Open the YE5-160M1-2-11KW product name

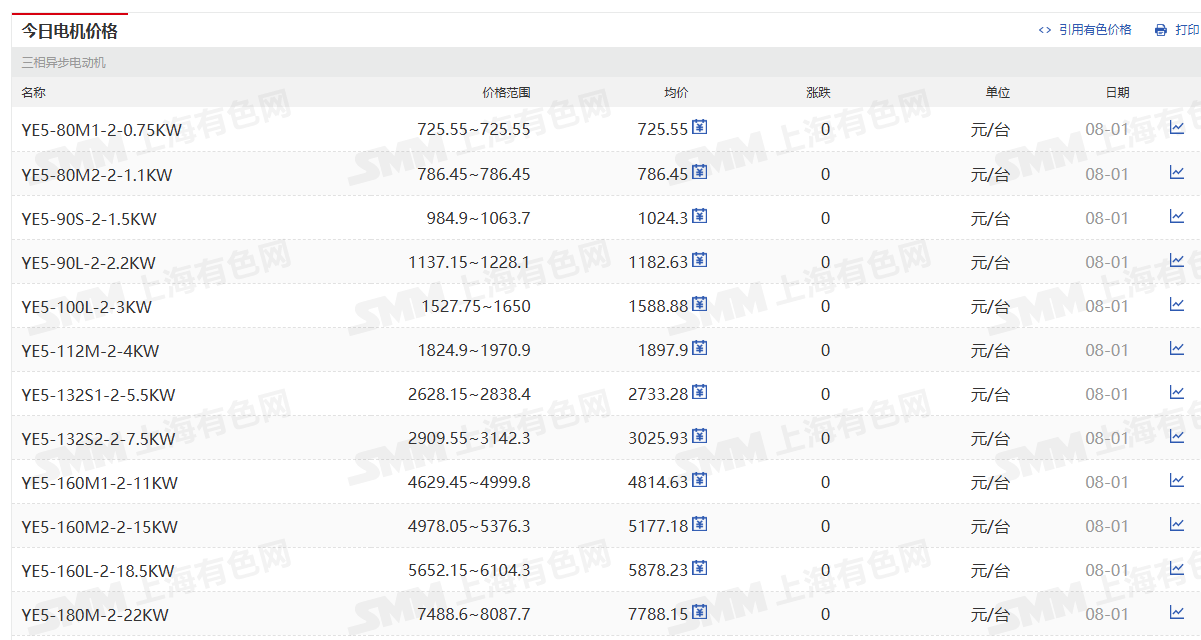(x=100, y=483)
